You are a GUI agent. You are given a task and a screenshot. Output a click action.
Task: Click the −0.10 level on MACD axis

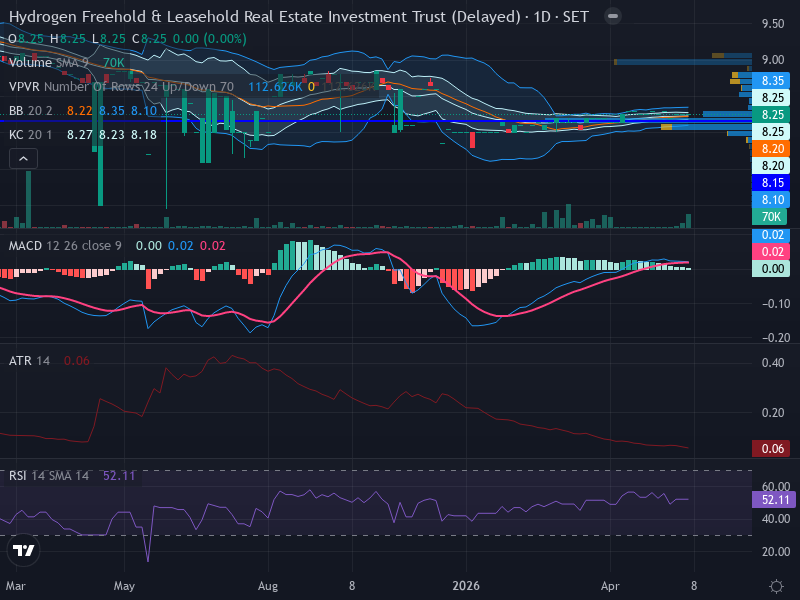pos(776,304)
